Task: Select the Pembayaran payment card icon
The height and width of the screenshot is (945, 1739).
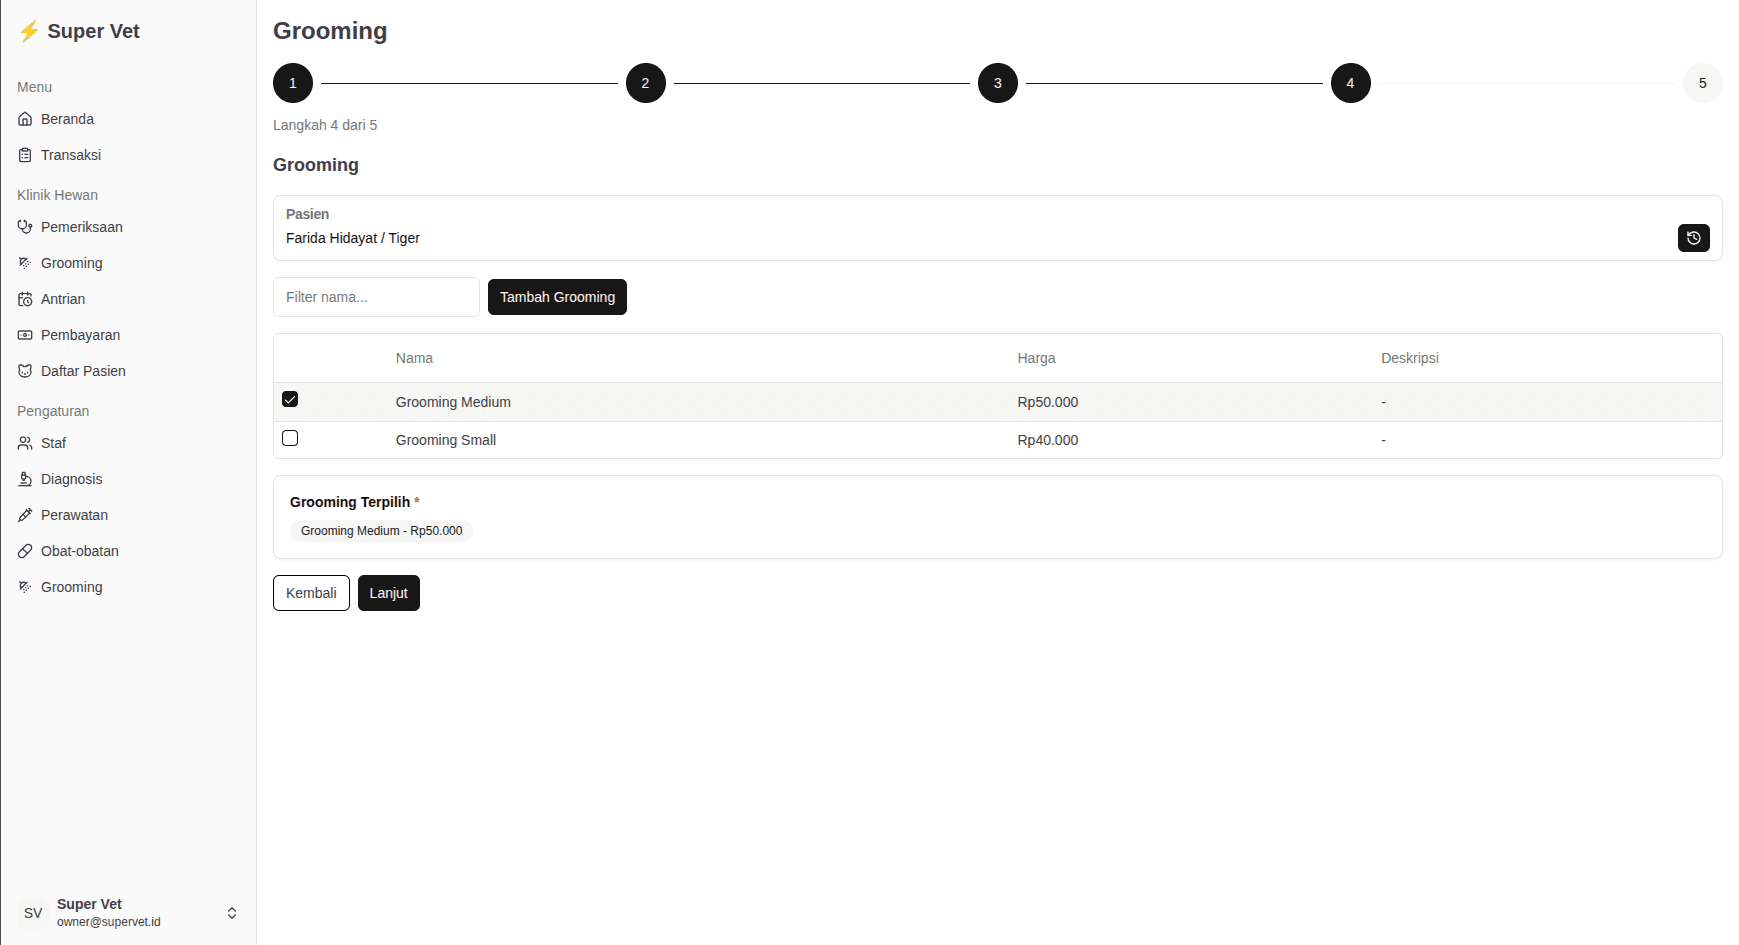Action: point(25,335)
